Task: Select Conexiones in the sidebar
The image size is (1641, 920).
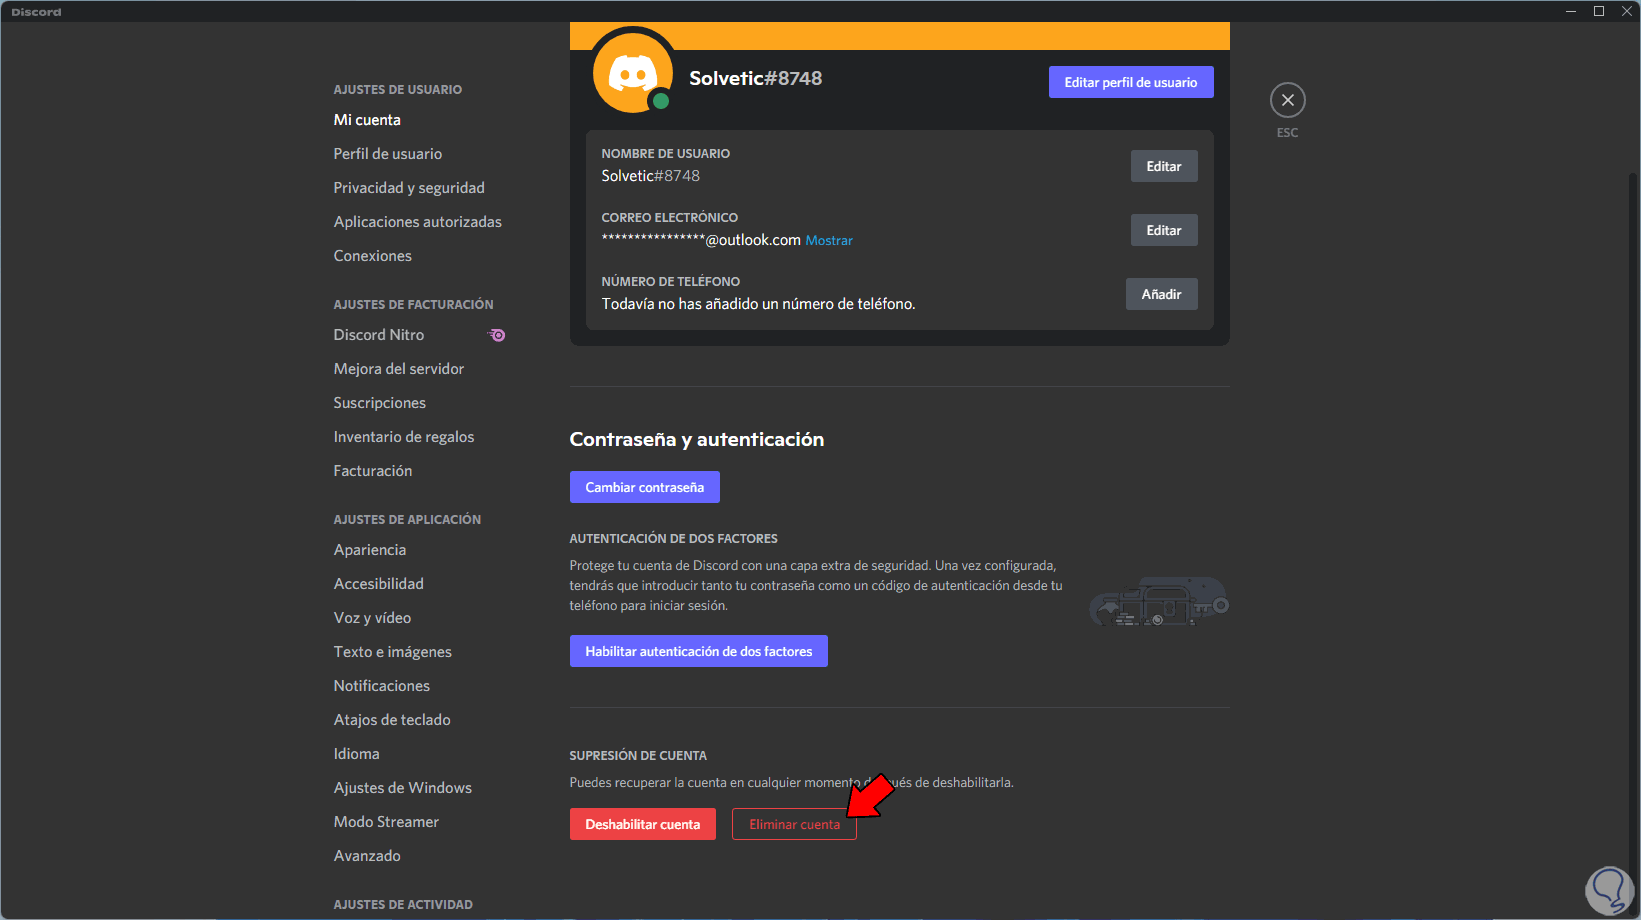Action: click(373, 256)
